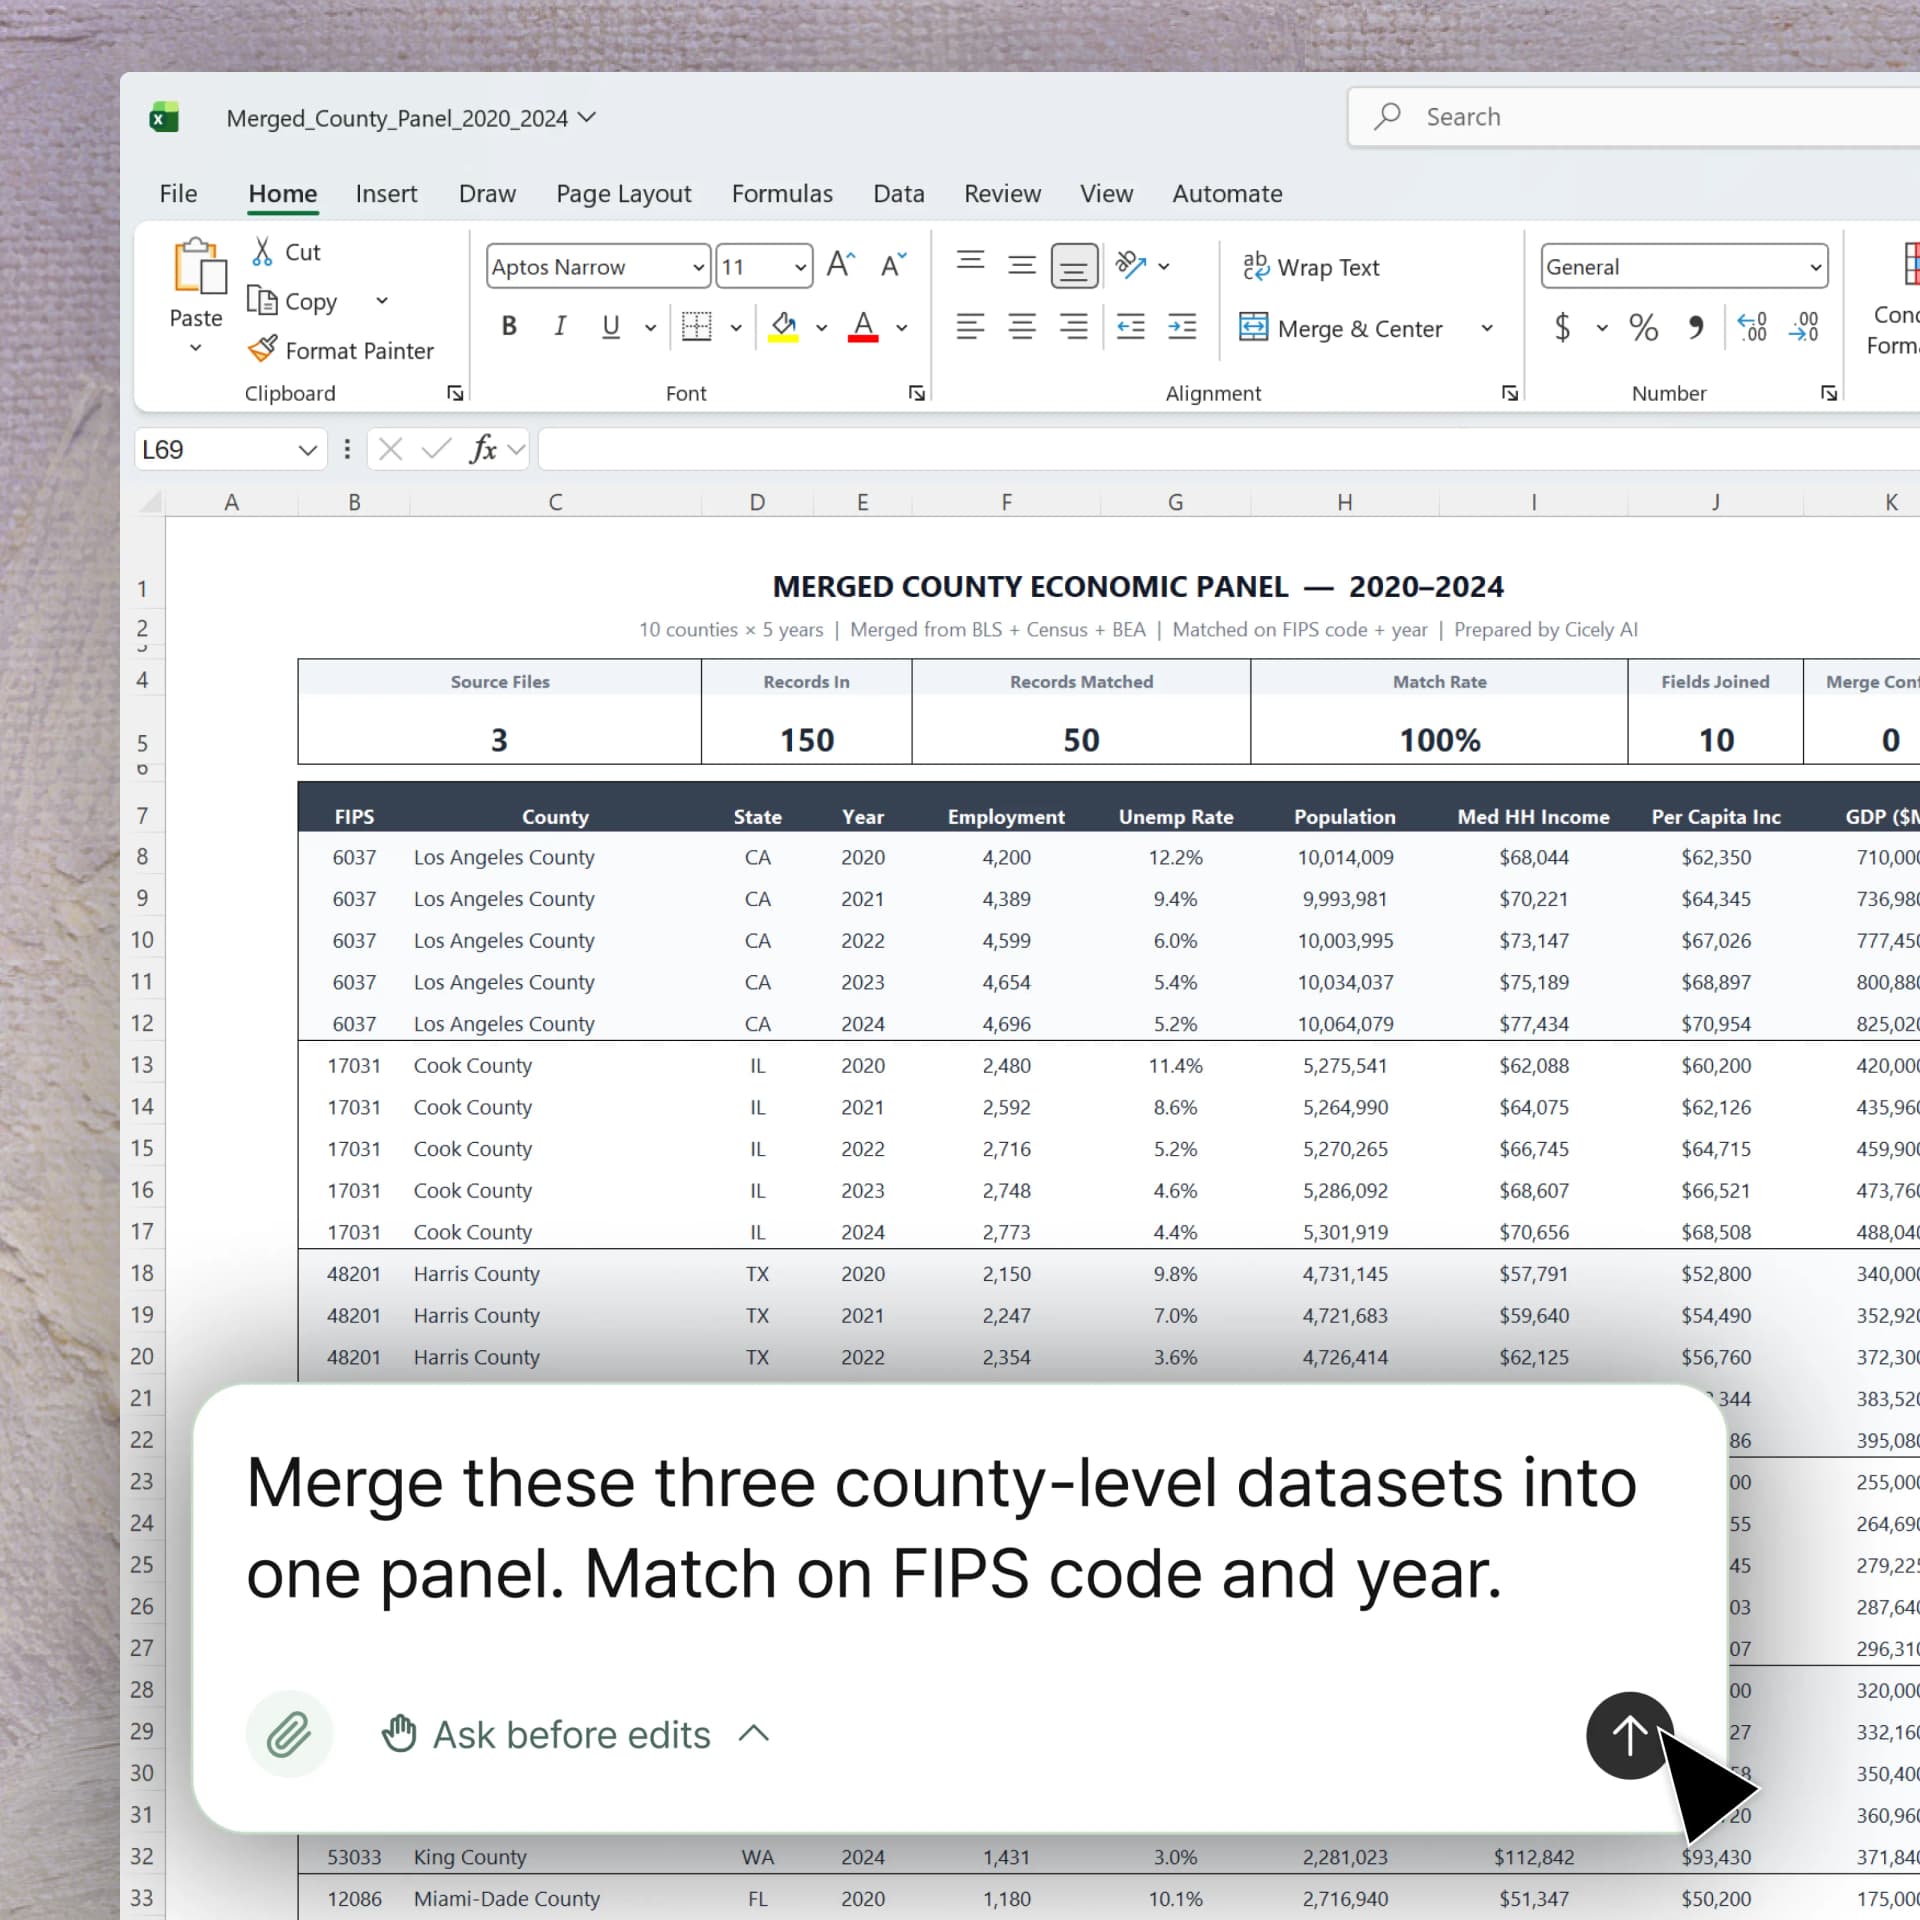1920x1920 pixels.
Task: Expand the Fill Color dropdown arrow
Action: [821, 328]
